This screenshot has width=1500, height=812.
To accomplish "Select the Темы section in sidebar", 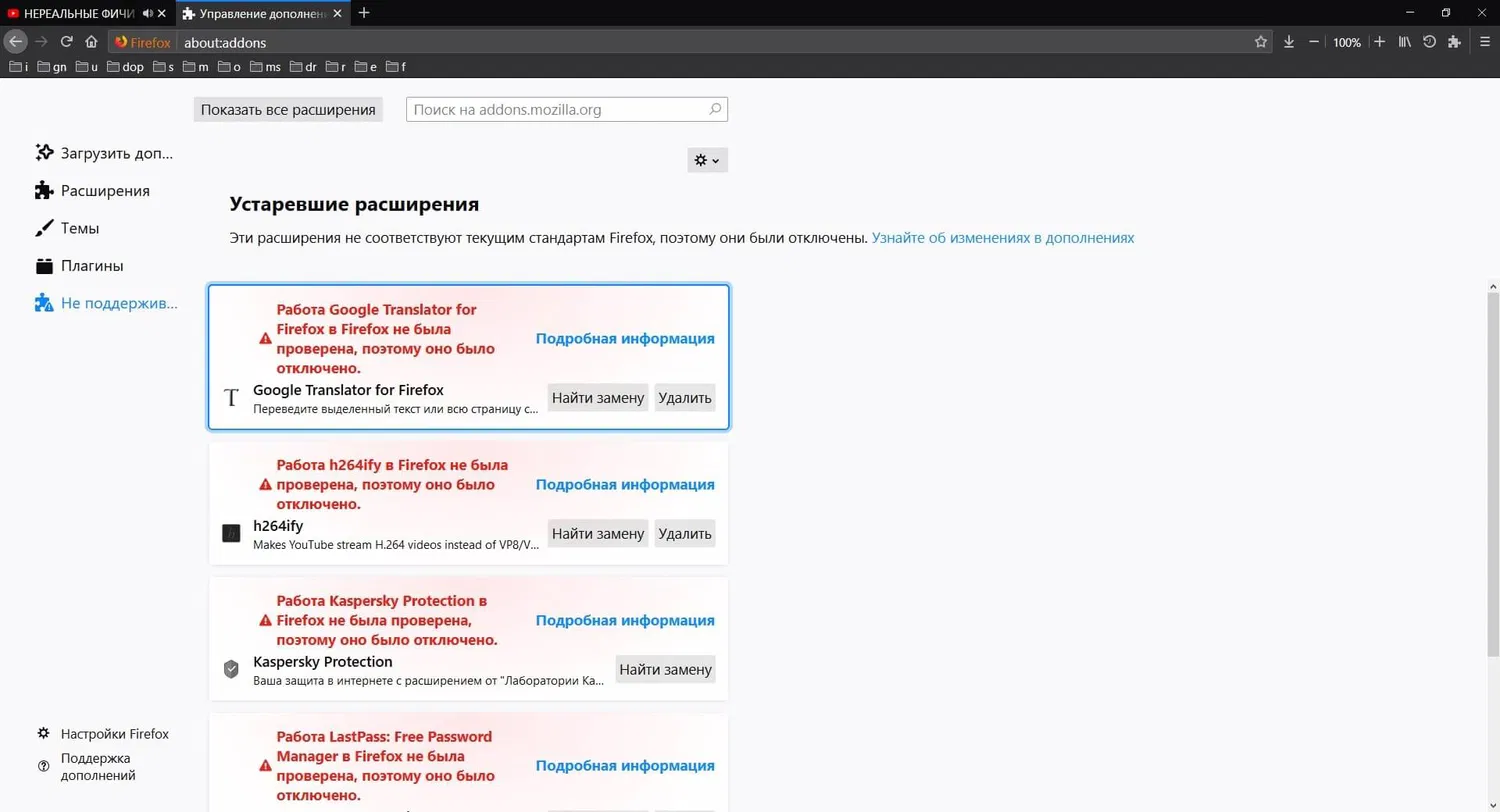I will [x=78, y=228].
